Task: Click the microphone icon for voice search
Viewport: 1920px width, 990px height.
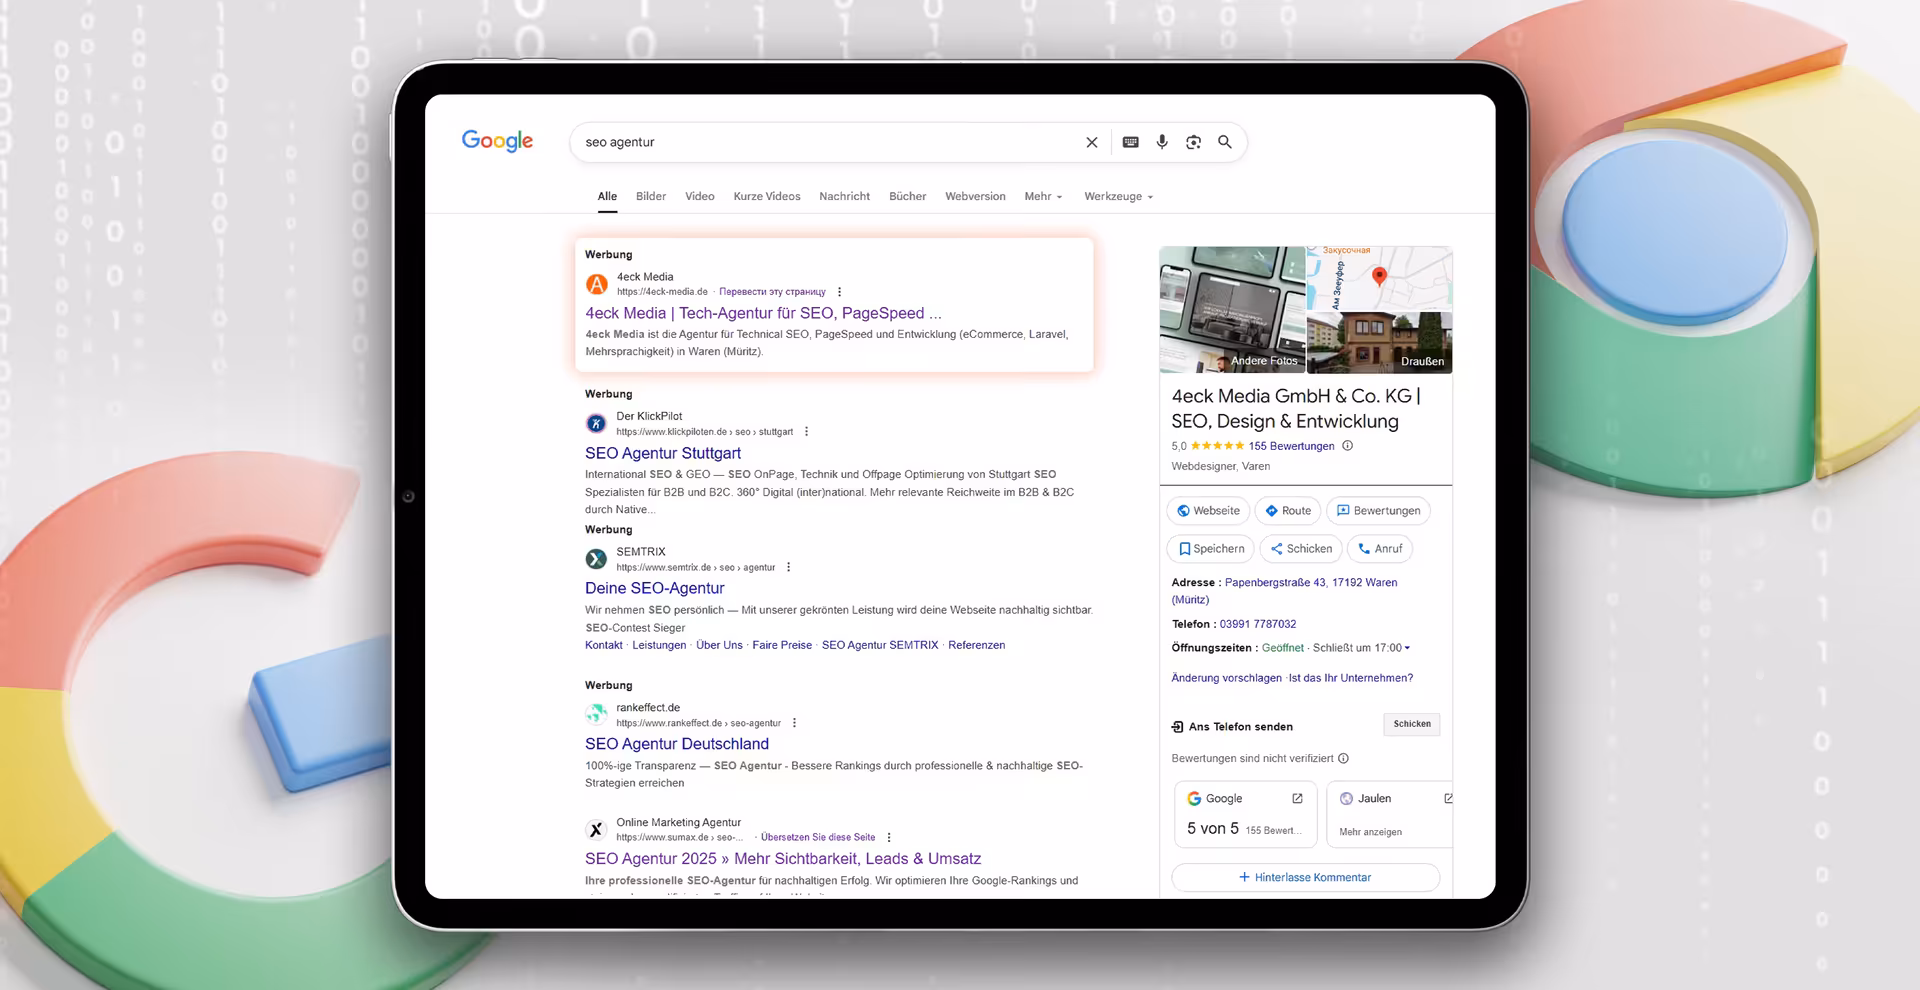Action: [1162, 142]
